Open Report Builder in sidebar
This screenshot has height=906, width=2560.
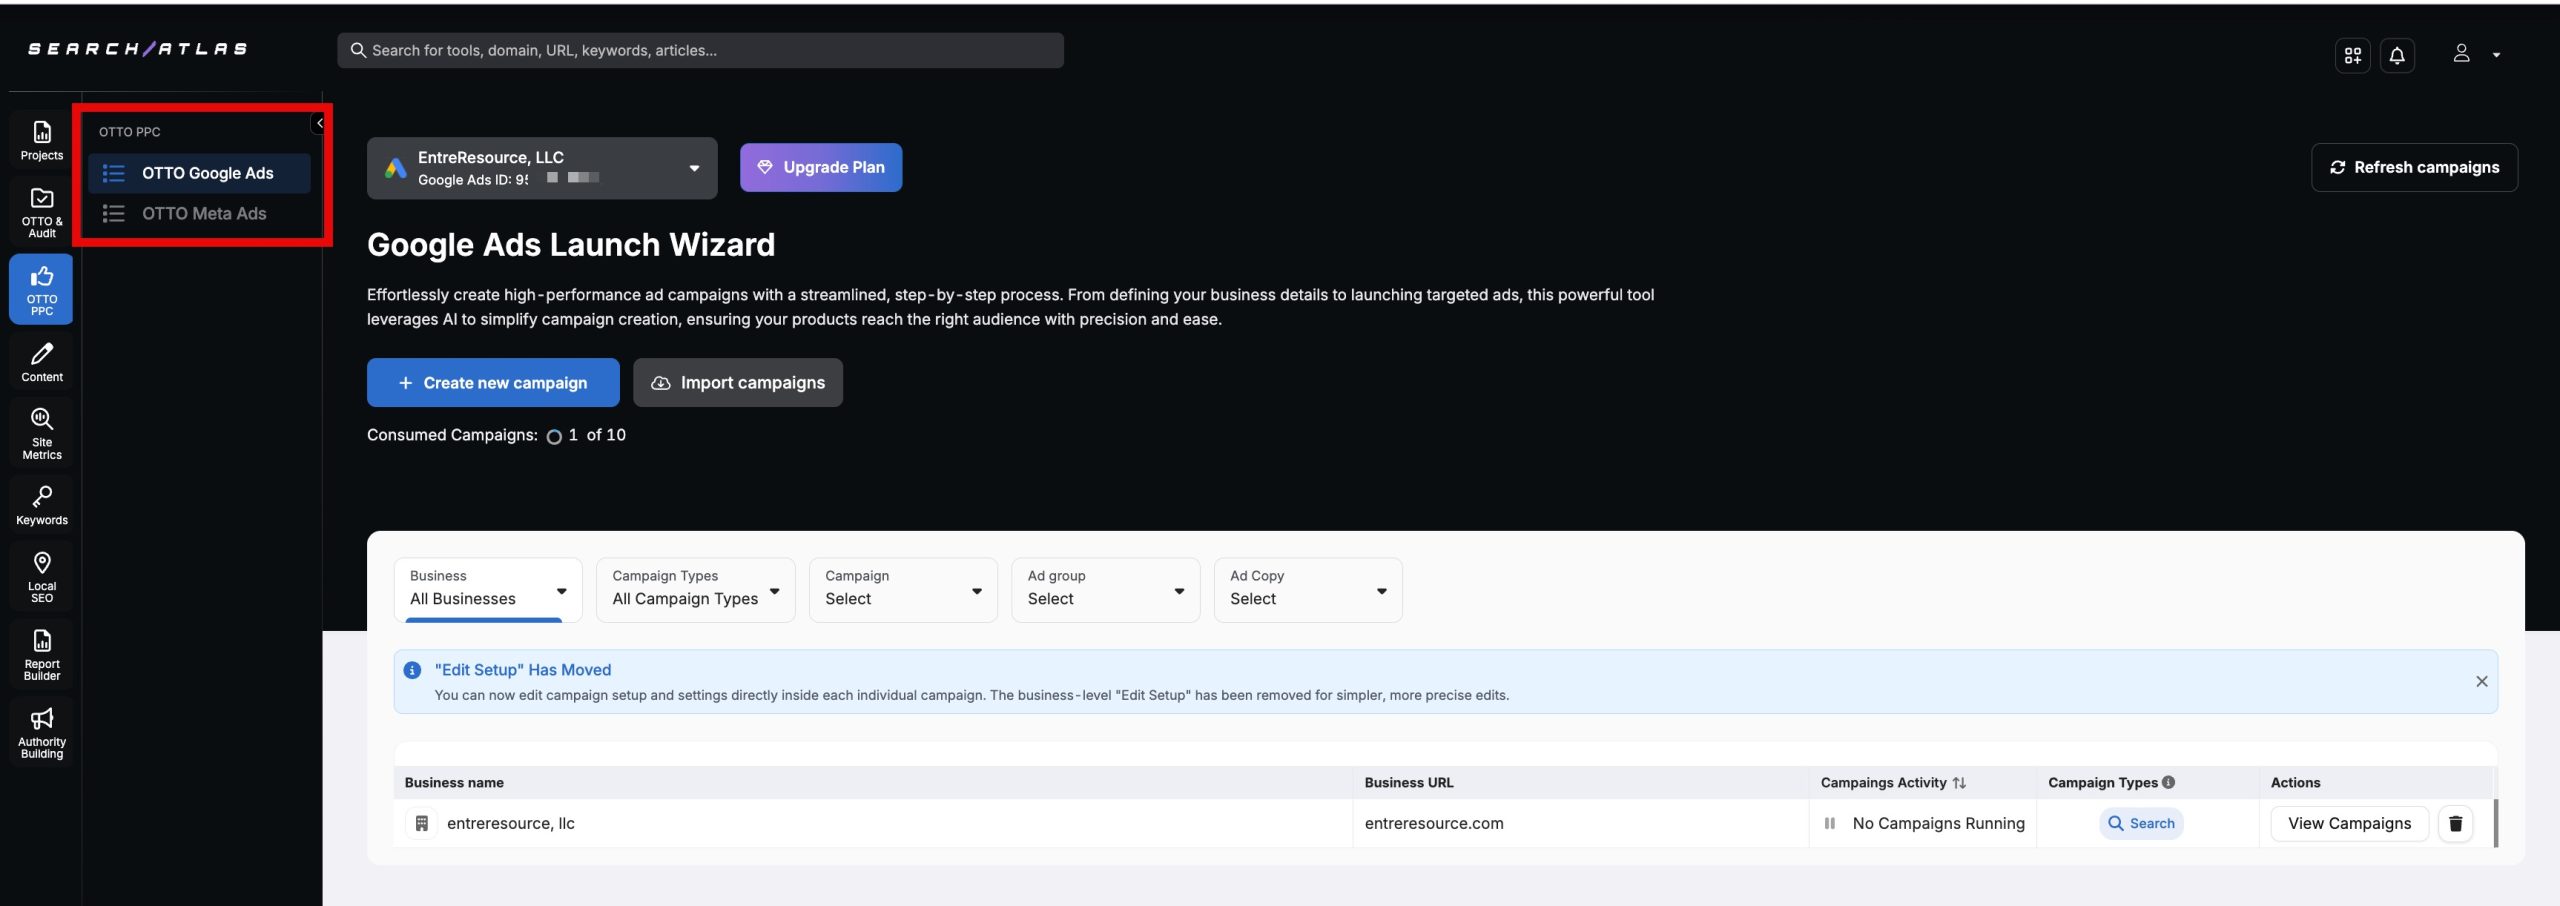(41, 654)
